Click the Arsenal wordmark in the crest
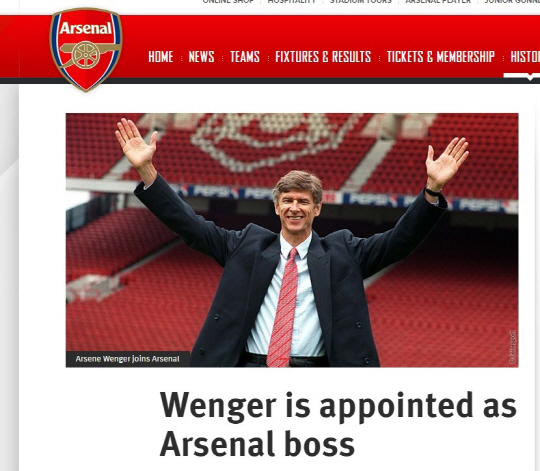The height and width of the screenshot is (471, 540). point(86,28)
